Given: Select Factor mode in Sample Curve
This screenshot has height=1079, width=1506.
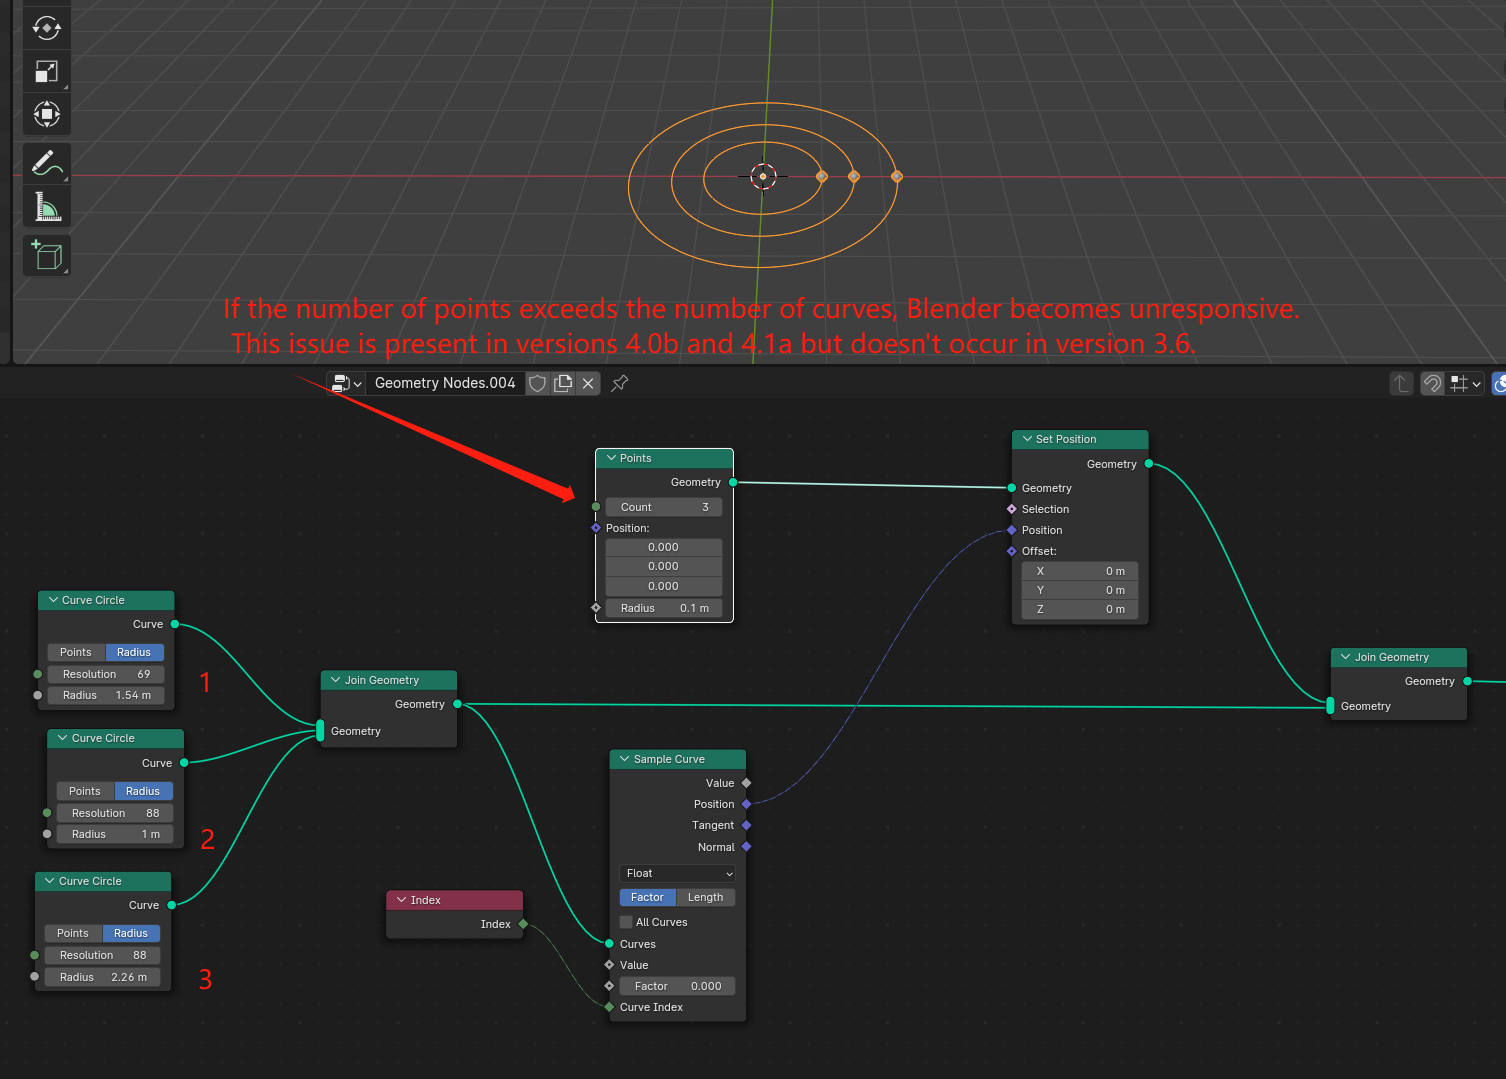Looking at the screenshot, I should coord(647,897).
